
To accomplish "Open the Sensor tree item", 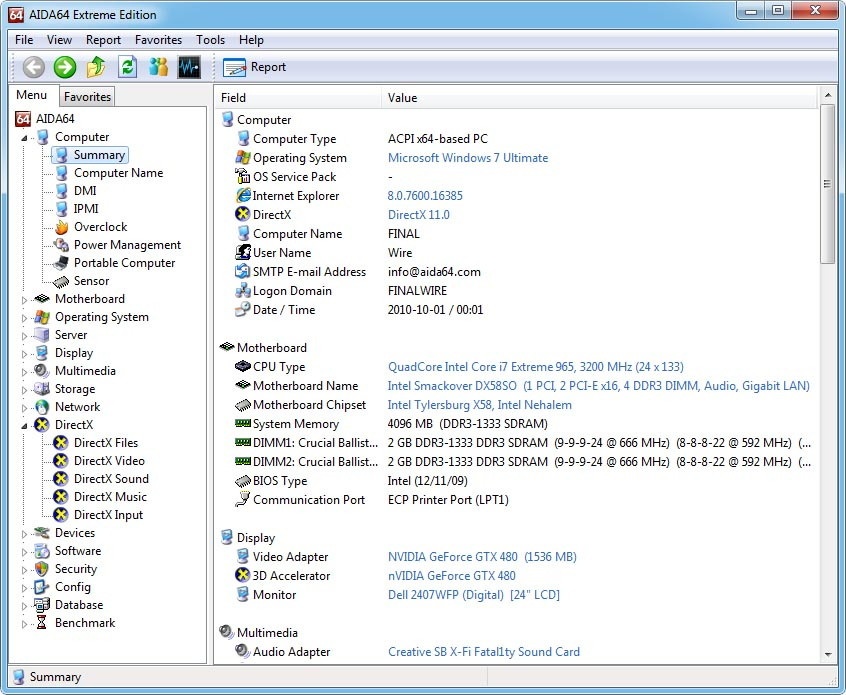I will (91, 281).
